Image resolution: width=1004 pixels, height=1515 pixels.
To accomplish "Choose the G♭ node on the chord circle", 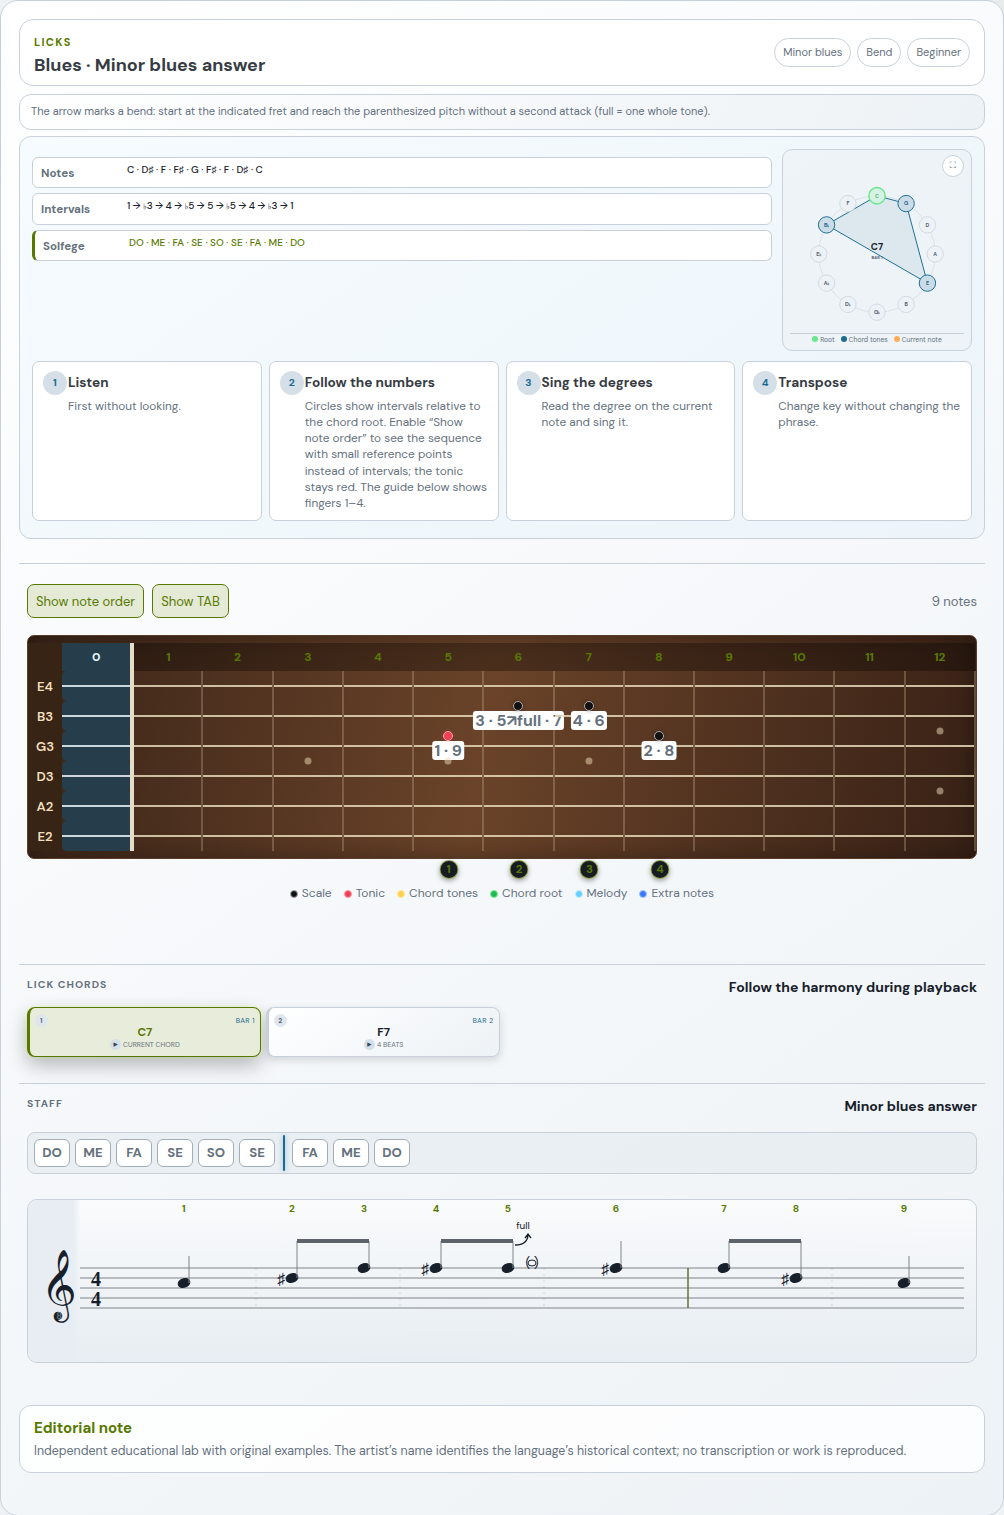I will tap(877, 312).
